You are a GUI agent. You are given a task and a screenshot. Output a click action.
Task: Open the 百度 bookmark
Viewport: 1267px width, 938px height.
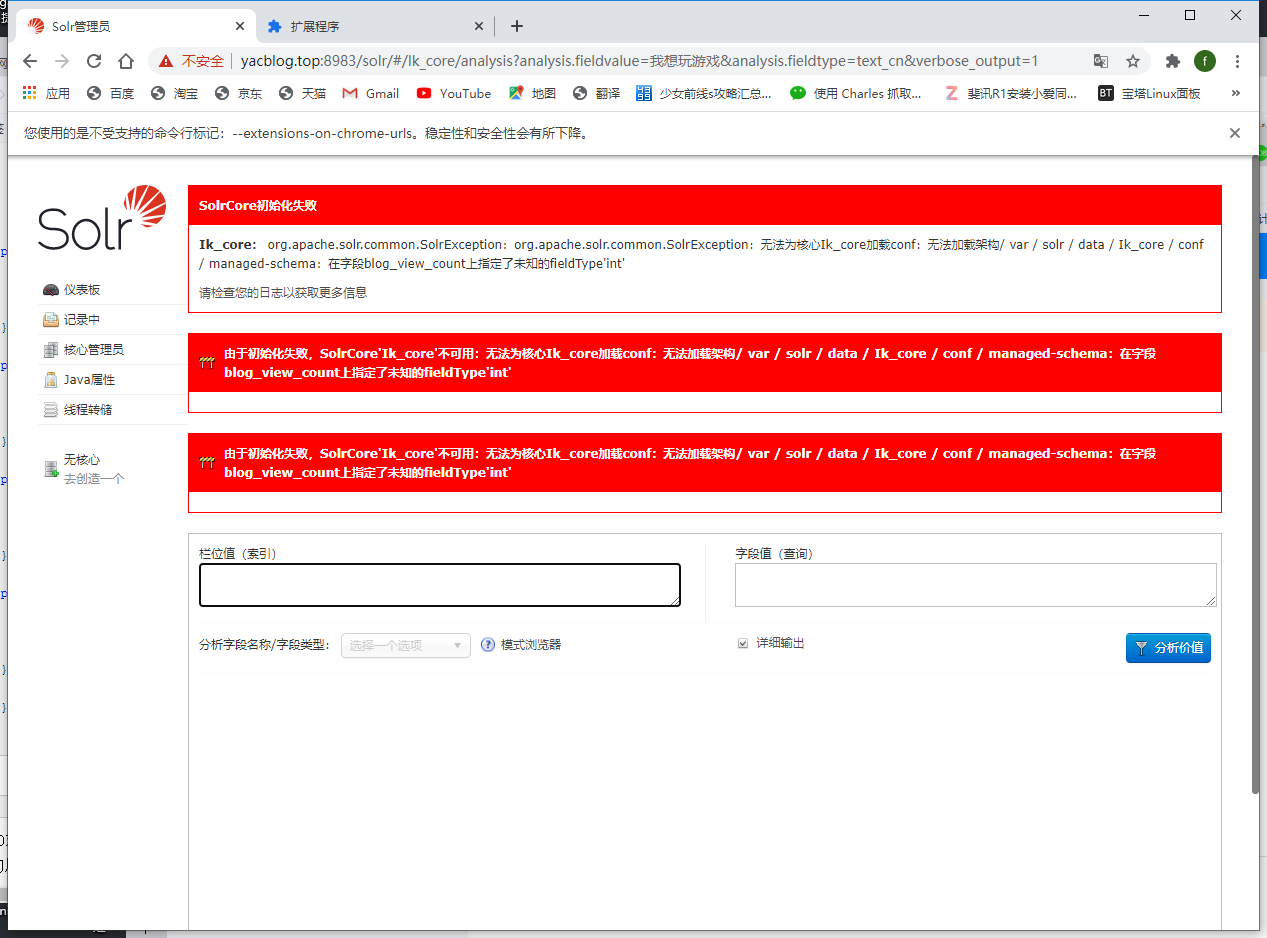pyautogui.click(x=110, y=93)
